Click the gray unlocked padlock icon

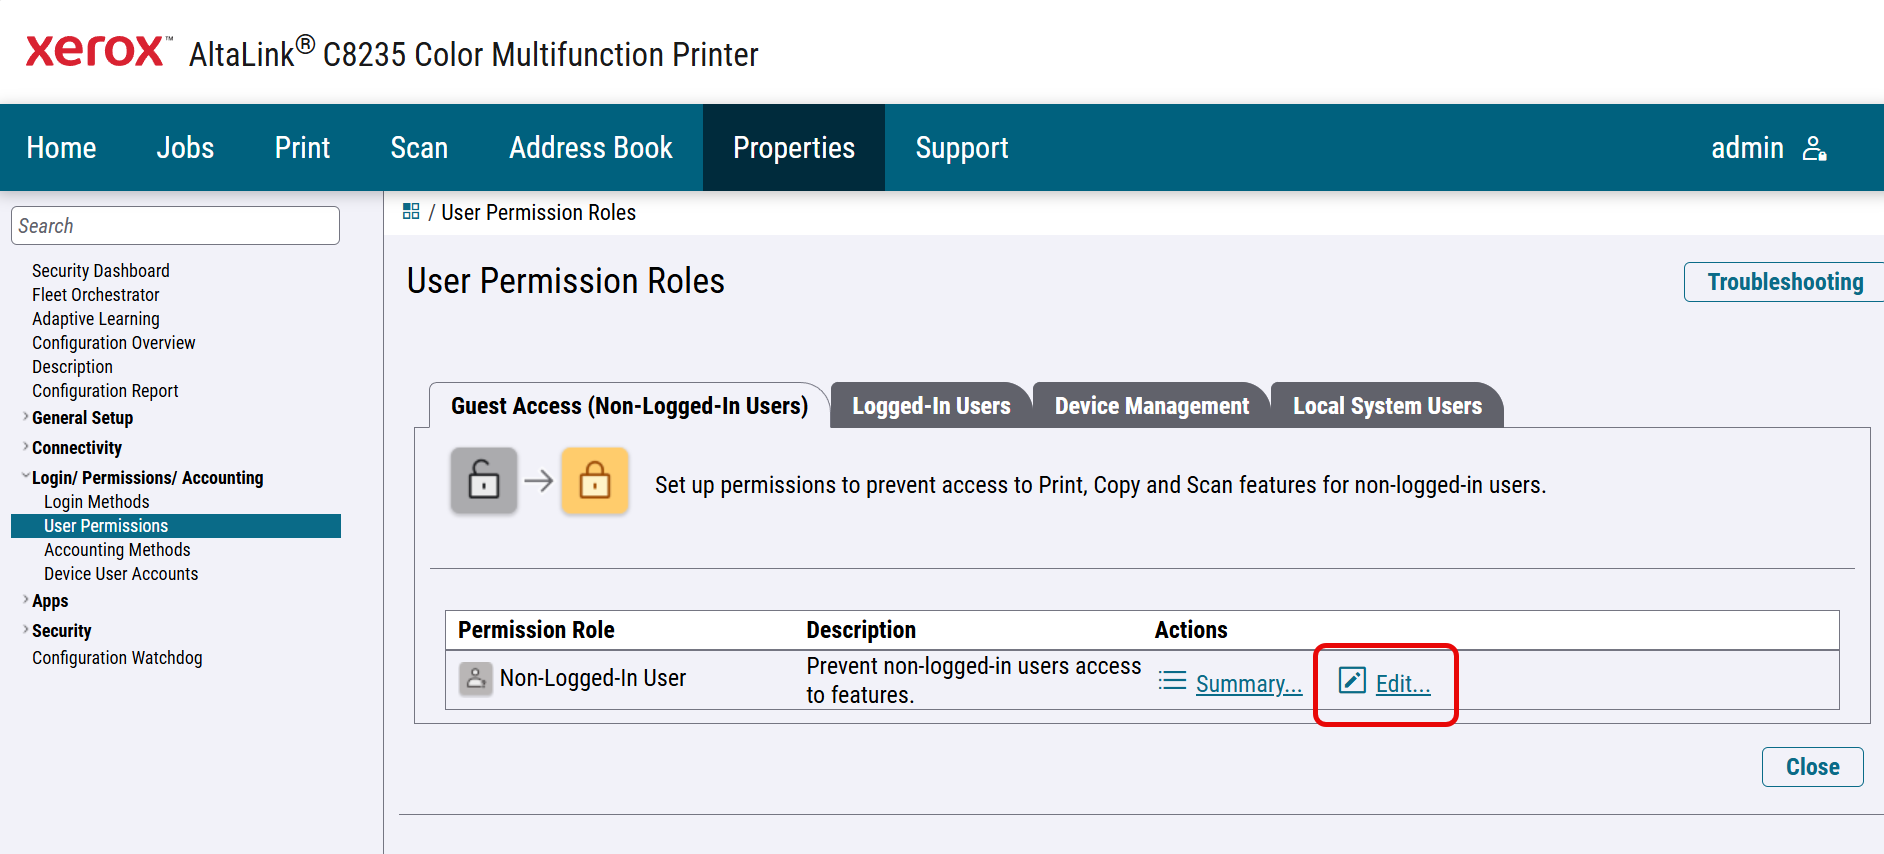pyautogui.click(x=484, y=481)
